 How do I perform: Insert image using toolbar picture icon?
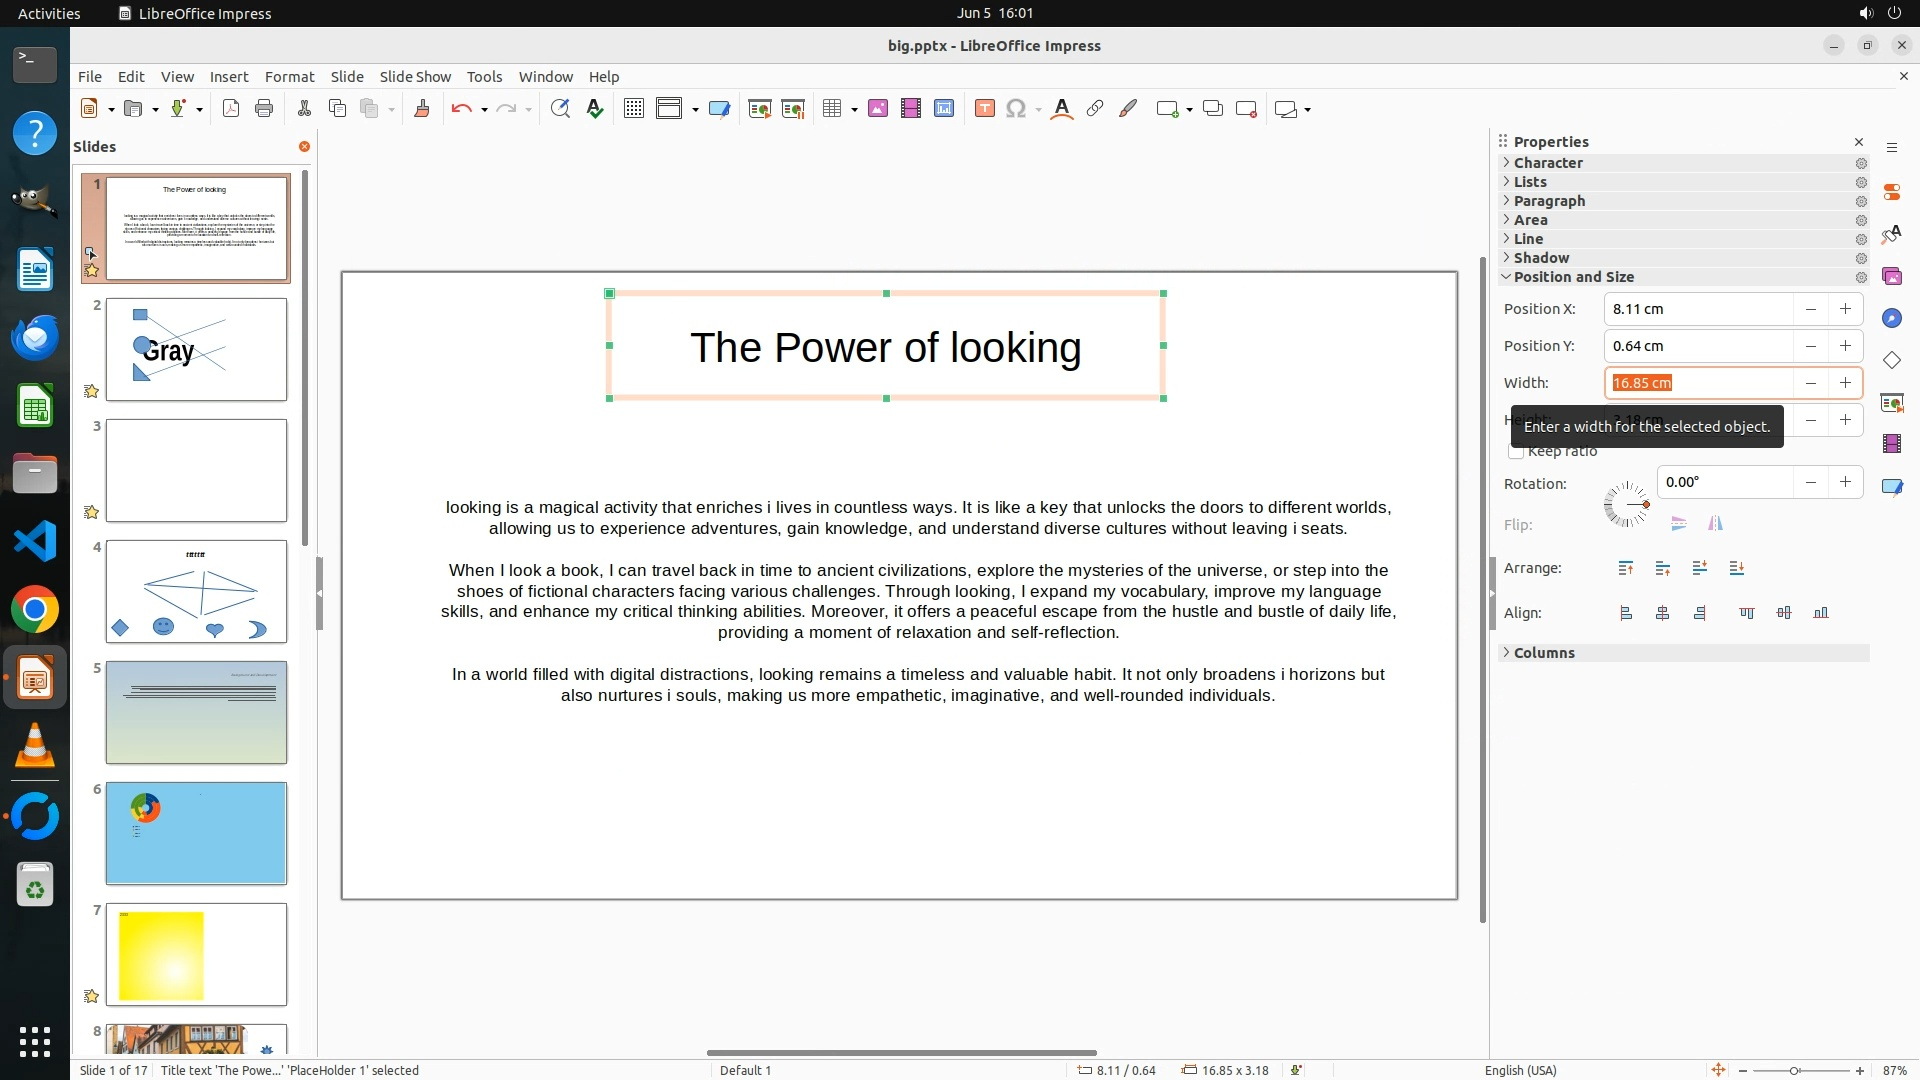tap(877, 109)
